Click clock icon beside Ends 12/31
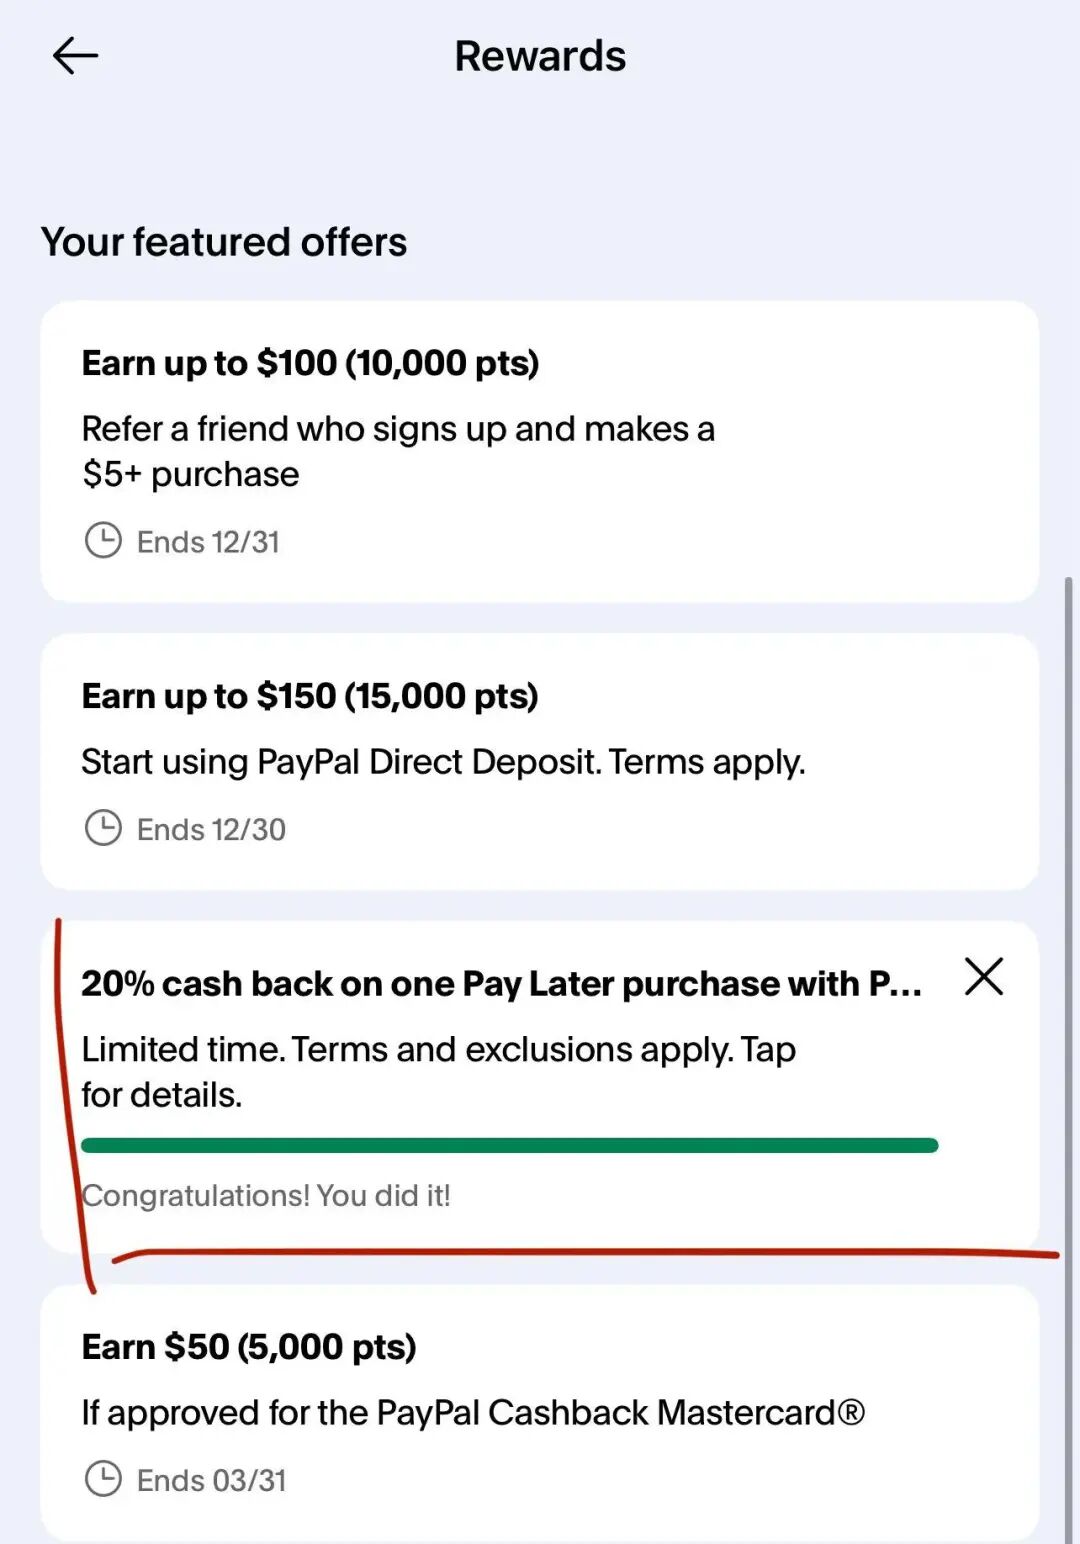1080x1544 pixels. pos(103,541)
